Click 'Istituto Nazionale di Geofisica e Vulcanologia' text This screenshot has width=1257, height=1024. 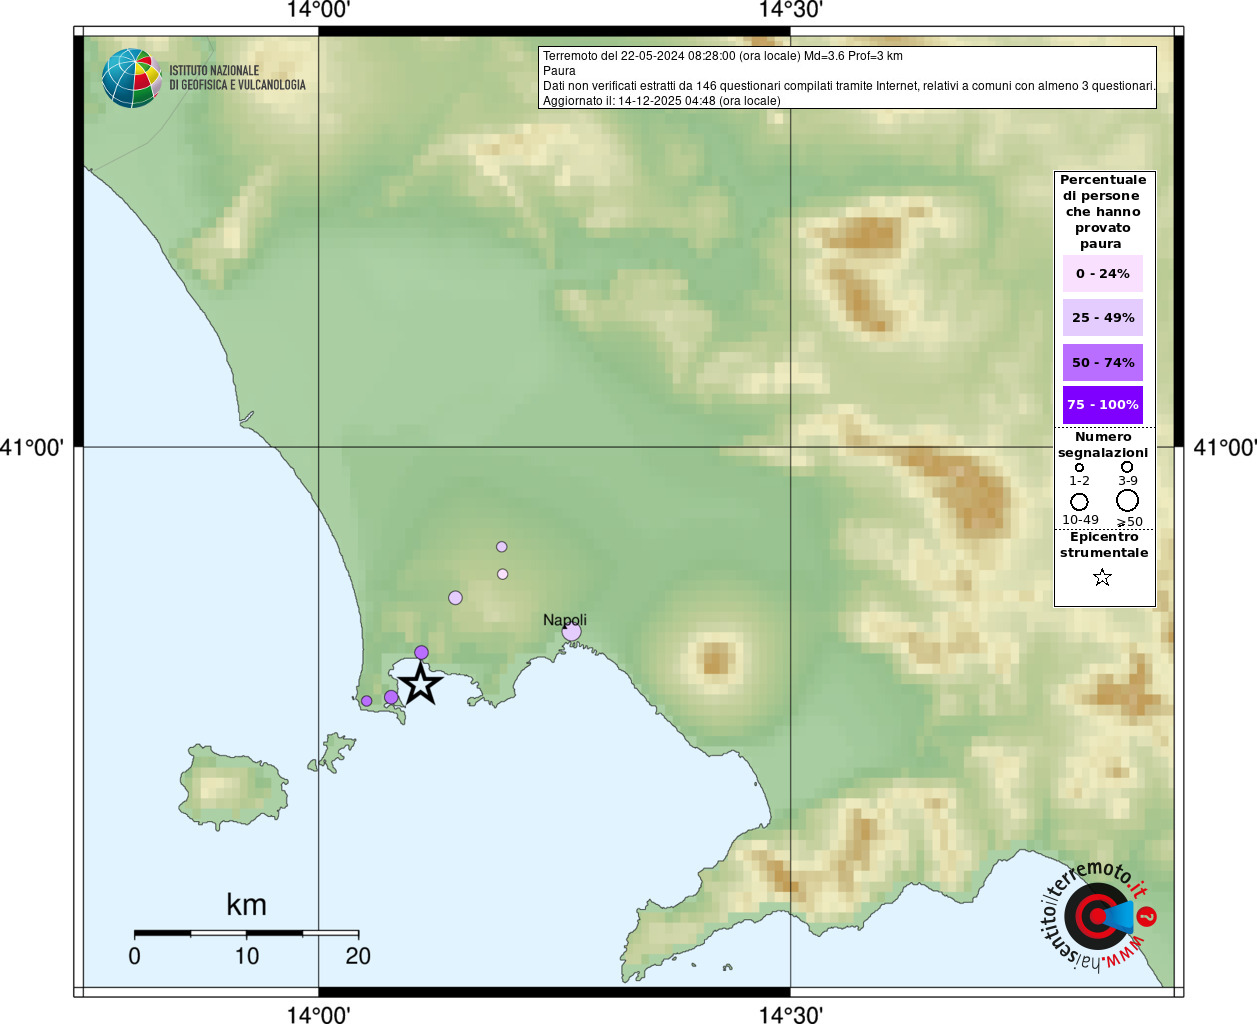tap(237, 78)
